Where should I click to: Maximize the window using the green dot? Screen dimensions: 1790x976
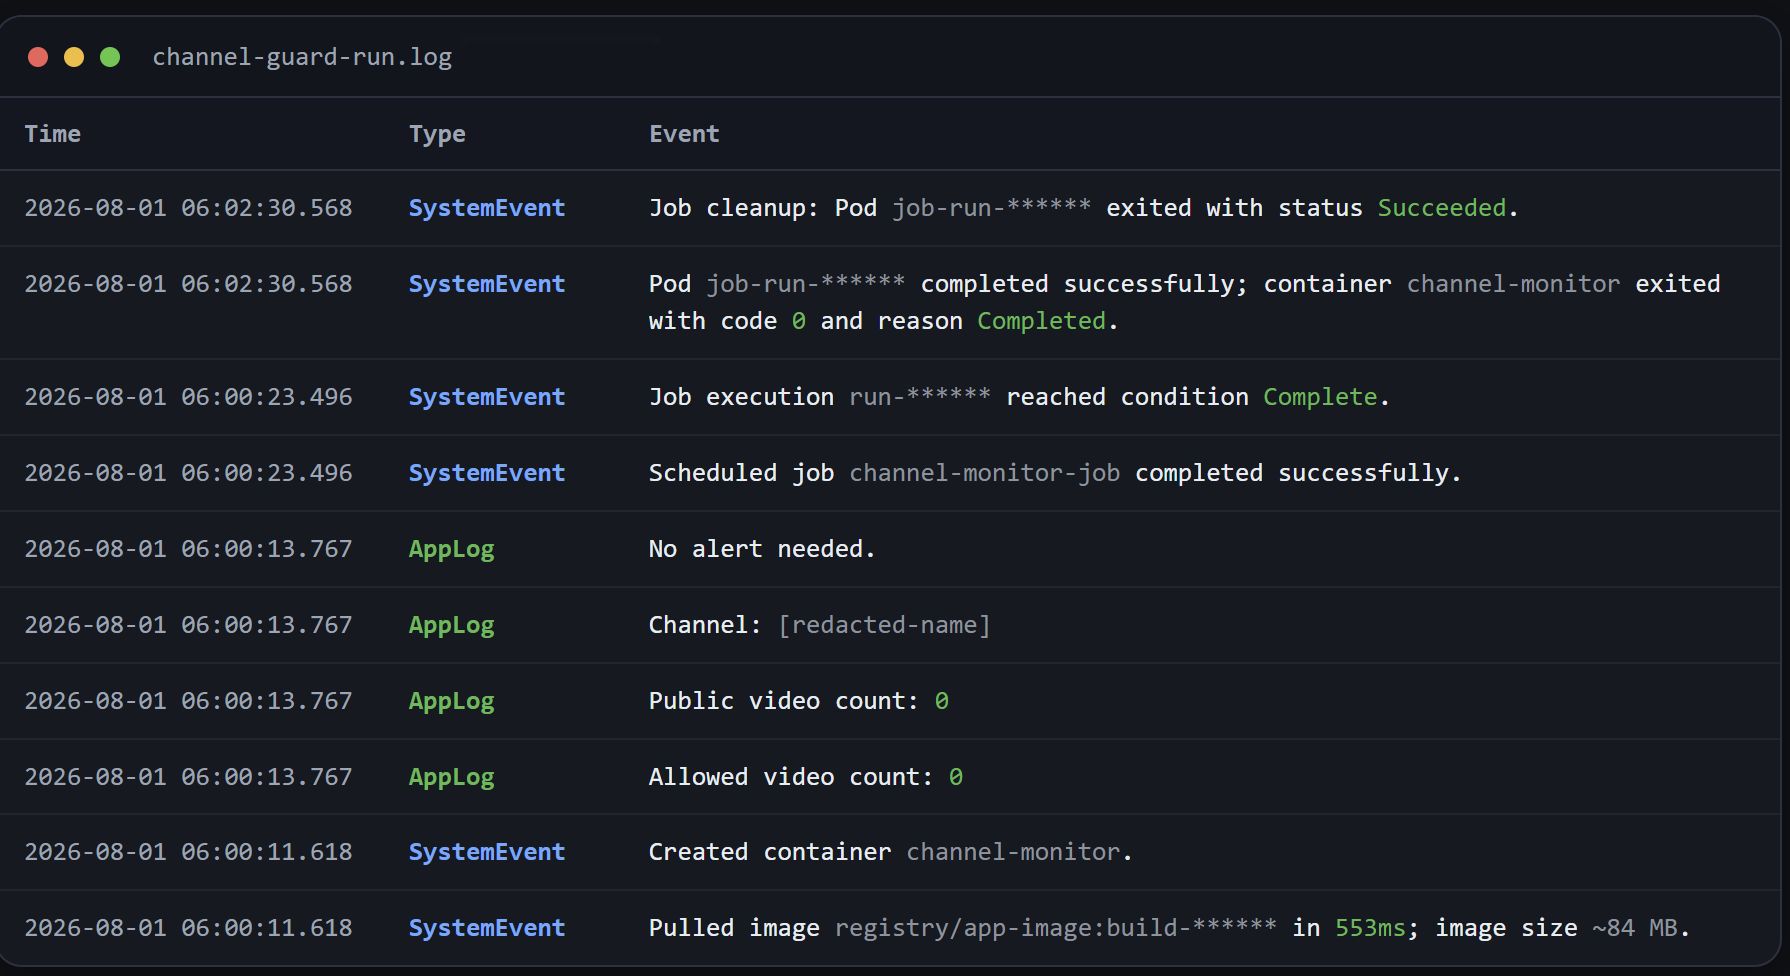click(110, 57)
